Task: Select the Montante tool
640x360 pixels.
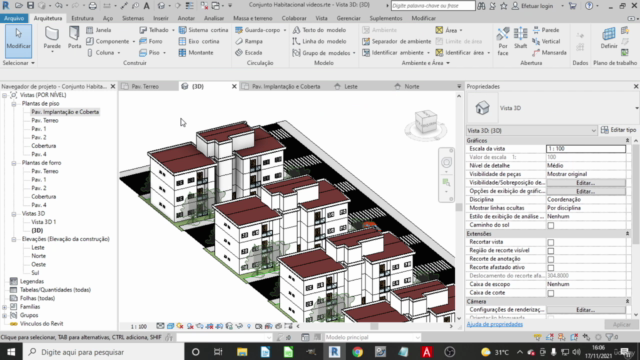Action: click(196, 53)
